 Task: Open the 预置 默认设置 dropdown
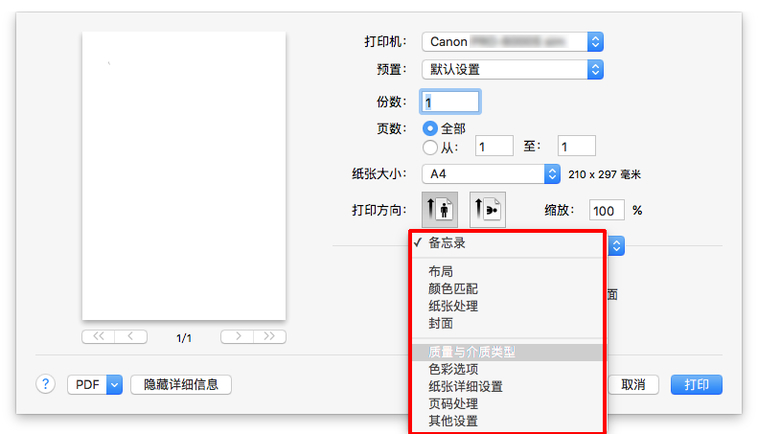595,70
